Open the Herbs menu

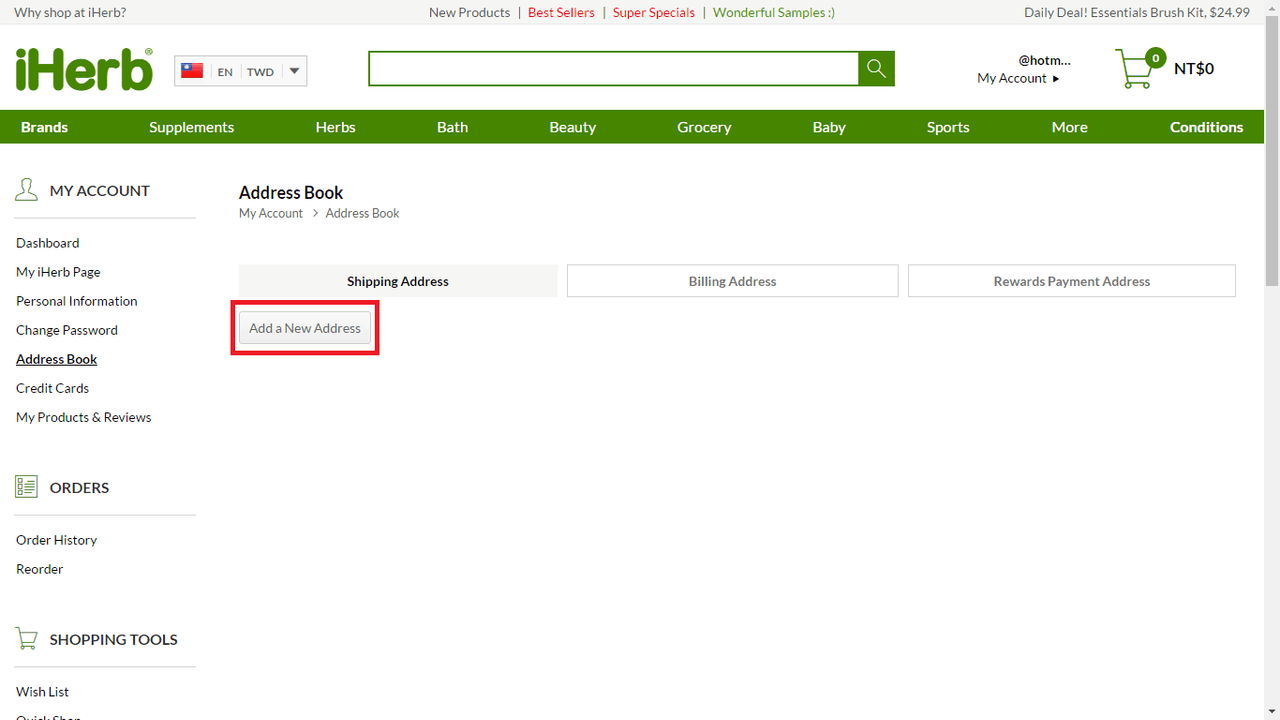coord(336,127)
